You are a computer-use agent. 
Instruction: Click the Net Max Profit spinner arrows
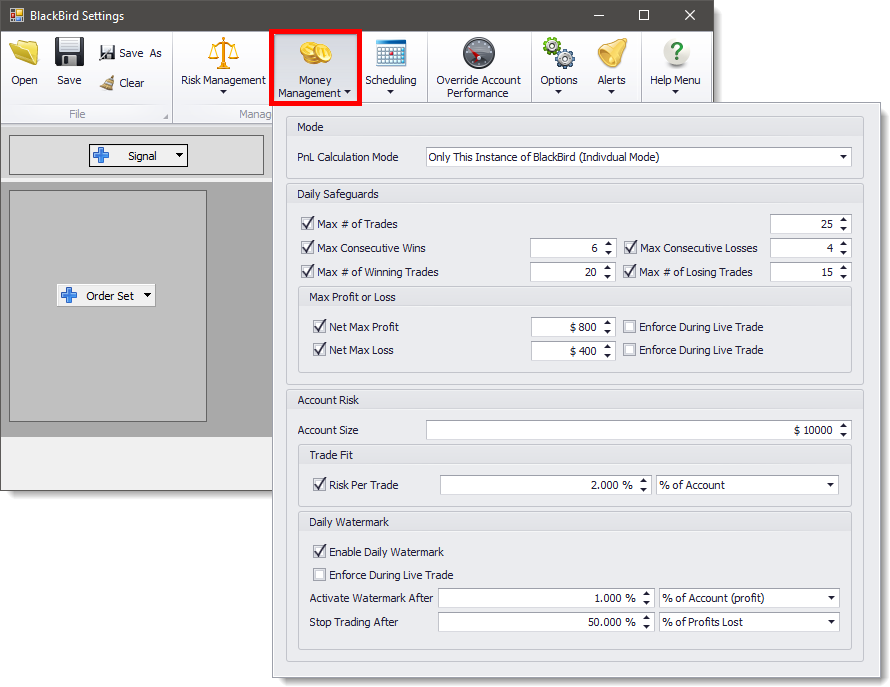pos(608,327)
